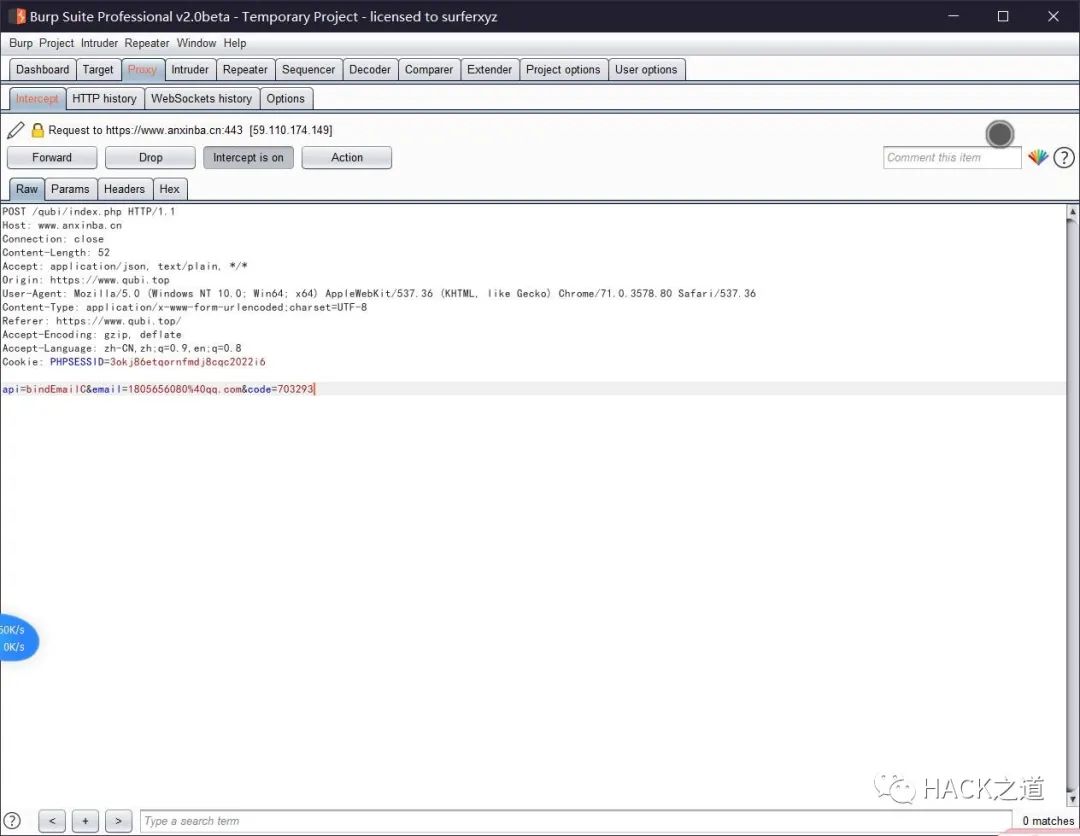Click the pencil edit icon beside request target

click(x=16, y=130)
